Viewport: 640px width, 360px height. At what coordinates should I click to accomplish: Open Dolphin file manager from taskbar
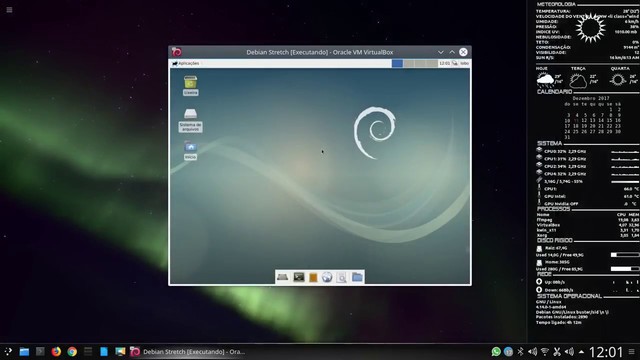click(x=24, y=351)
